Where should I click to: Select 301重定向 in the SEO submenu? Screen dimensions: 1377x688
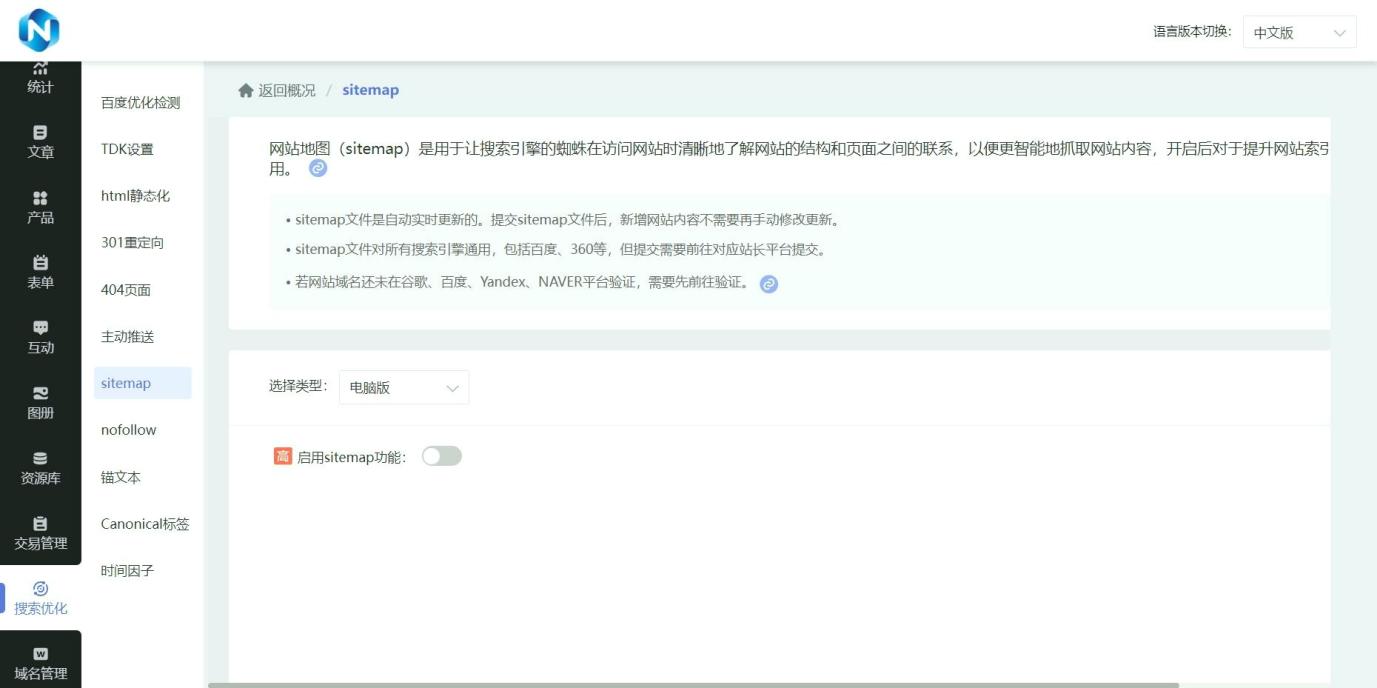coord(132,243)
